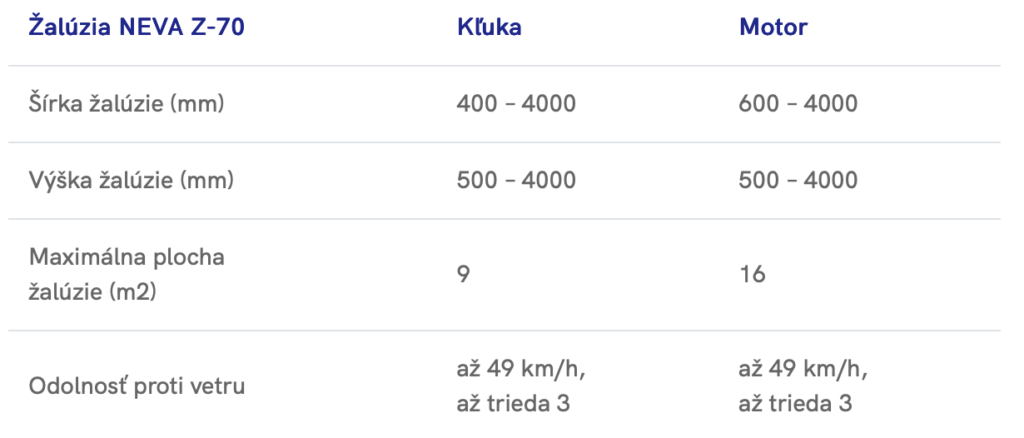
Task: Click "až 49 km/h" in the Kľuka column
Action: pos(521,369)
